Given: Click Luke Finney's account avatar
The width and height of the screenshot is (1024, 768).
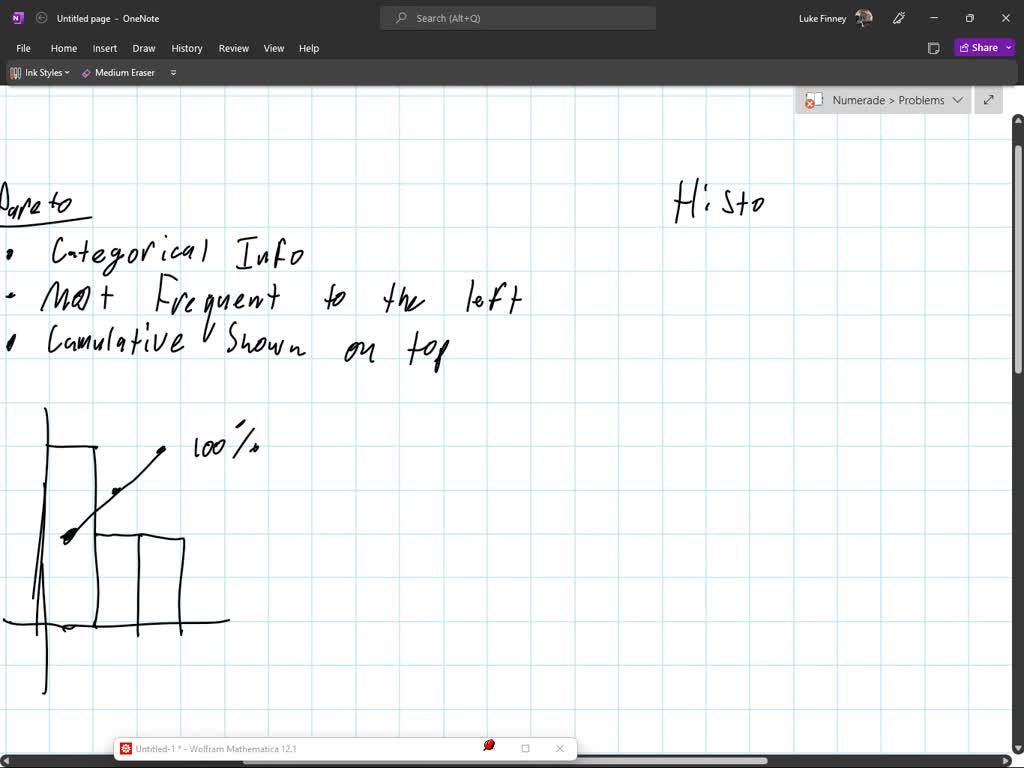Looking at the screenshot, I should pyautogui.click(x=863, y=17).
